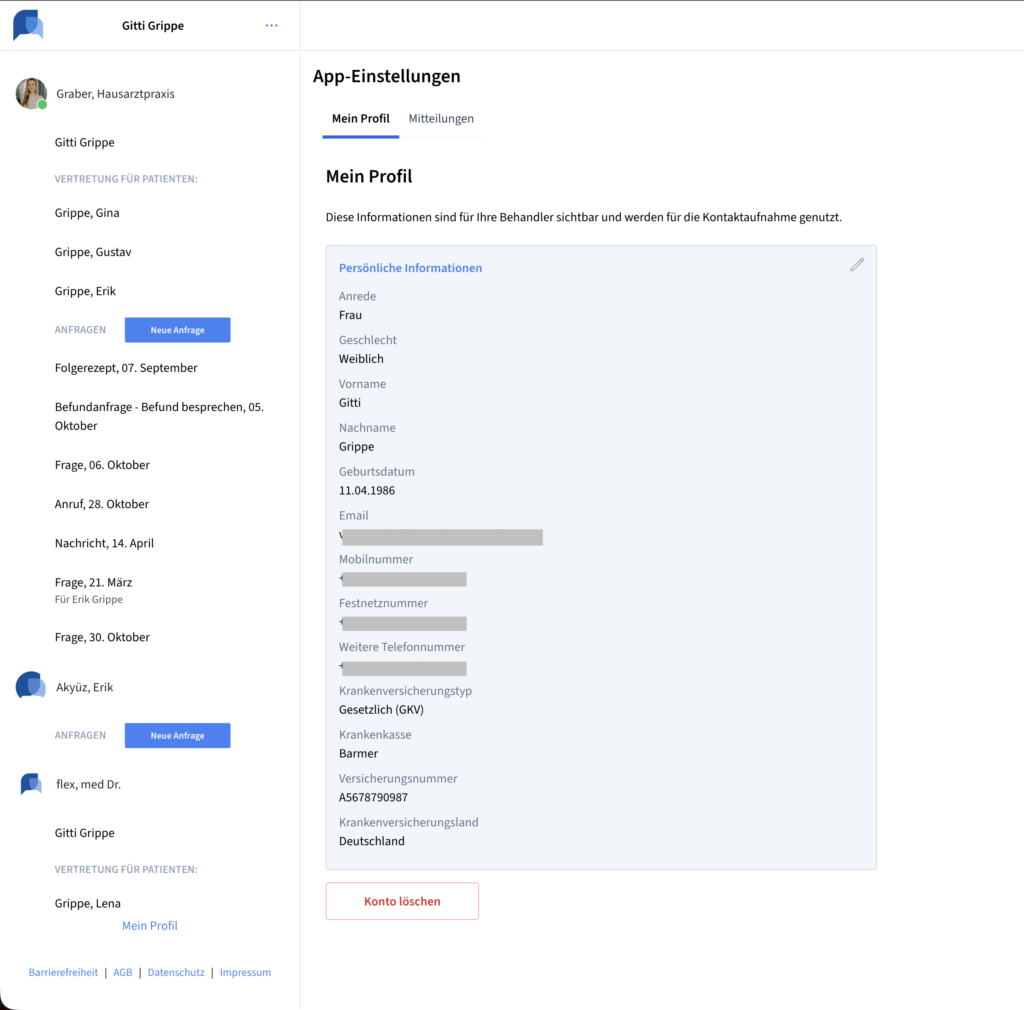The width and height of the screenshot is (1024, 1010).
Task: Open Befundanfrage - Befund besprechen, 05. Oktober
Action: coord(159,416)
